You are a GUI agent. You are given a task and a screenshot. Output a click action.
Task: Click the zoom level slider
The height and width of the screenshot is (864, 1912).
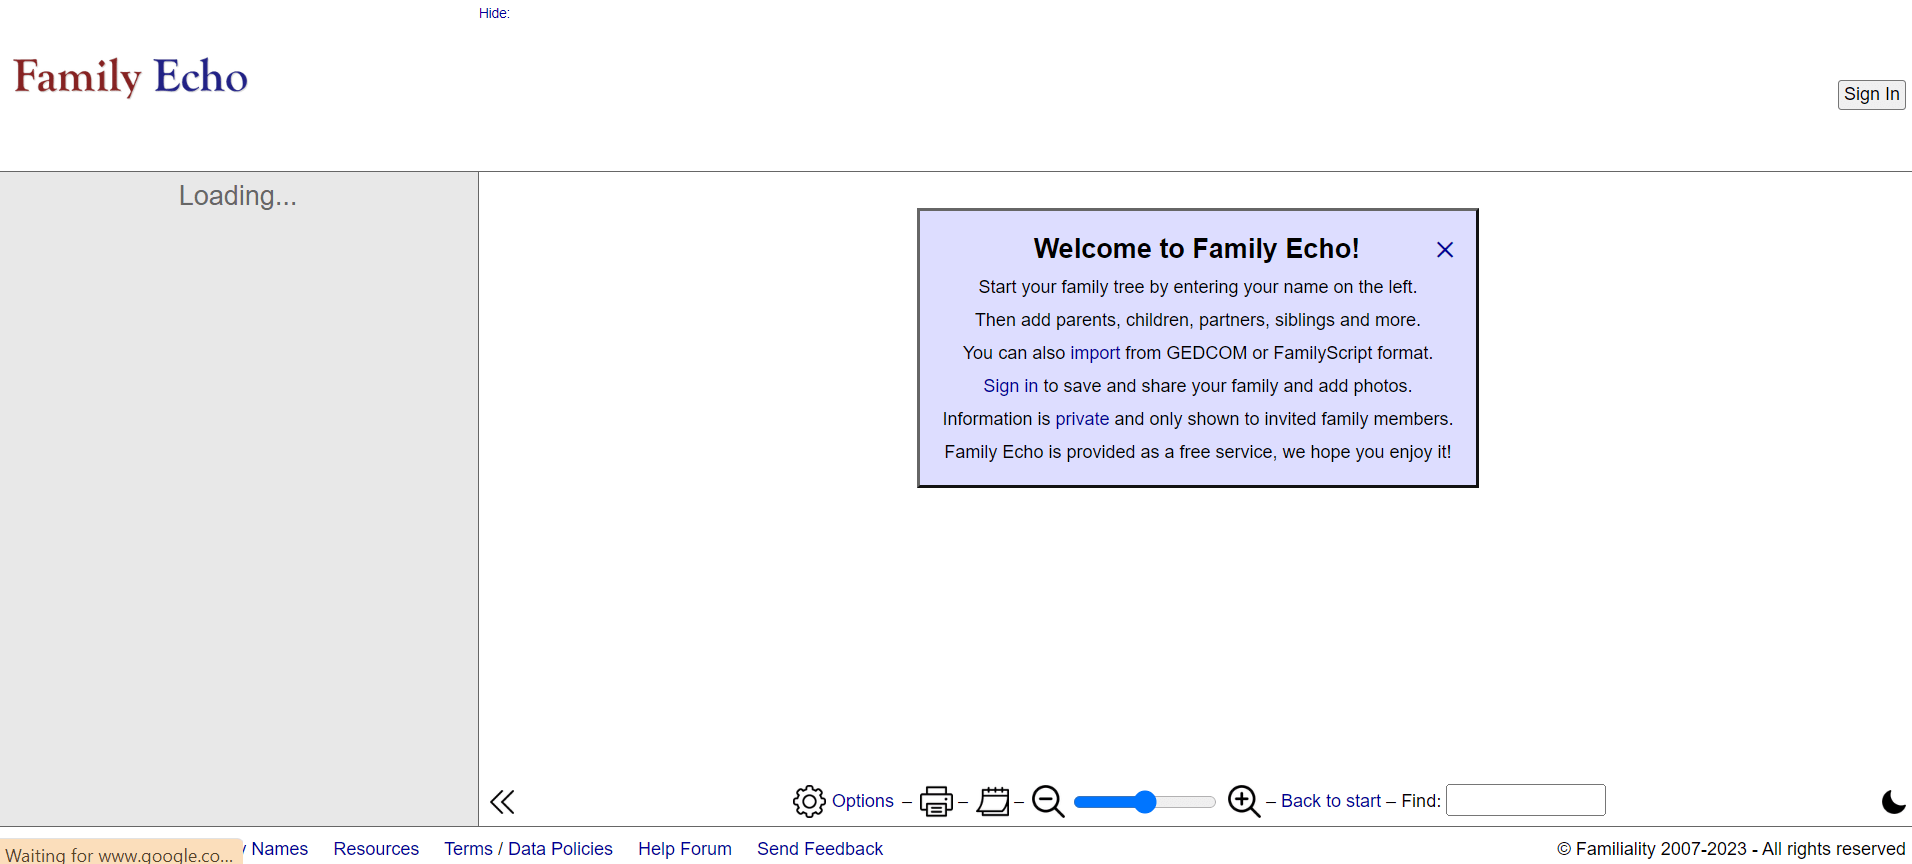tap(1144, 801)
